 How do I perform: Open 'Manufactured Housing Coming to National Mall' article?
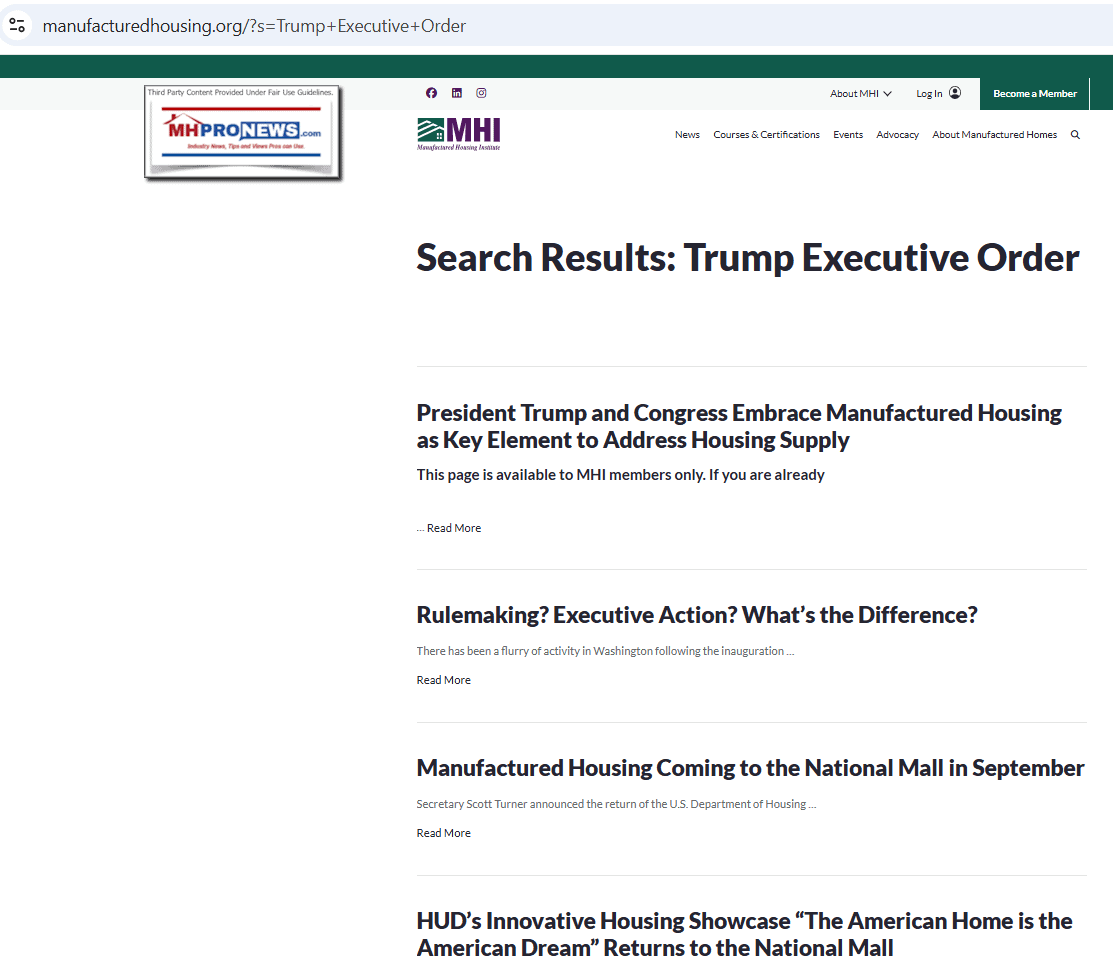coord(750,768)
